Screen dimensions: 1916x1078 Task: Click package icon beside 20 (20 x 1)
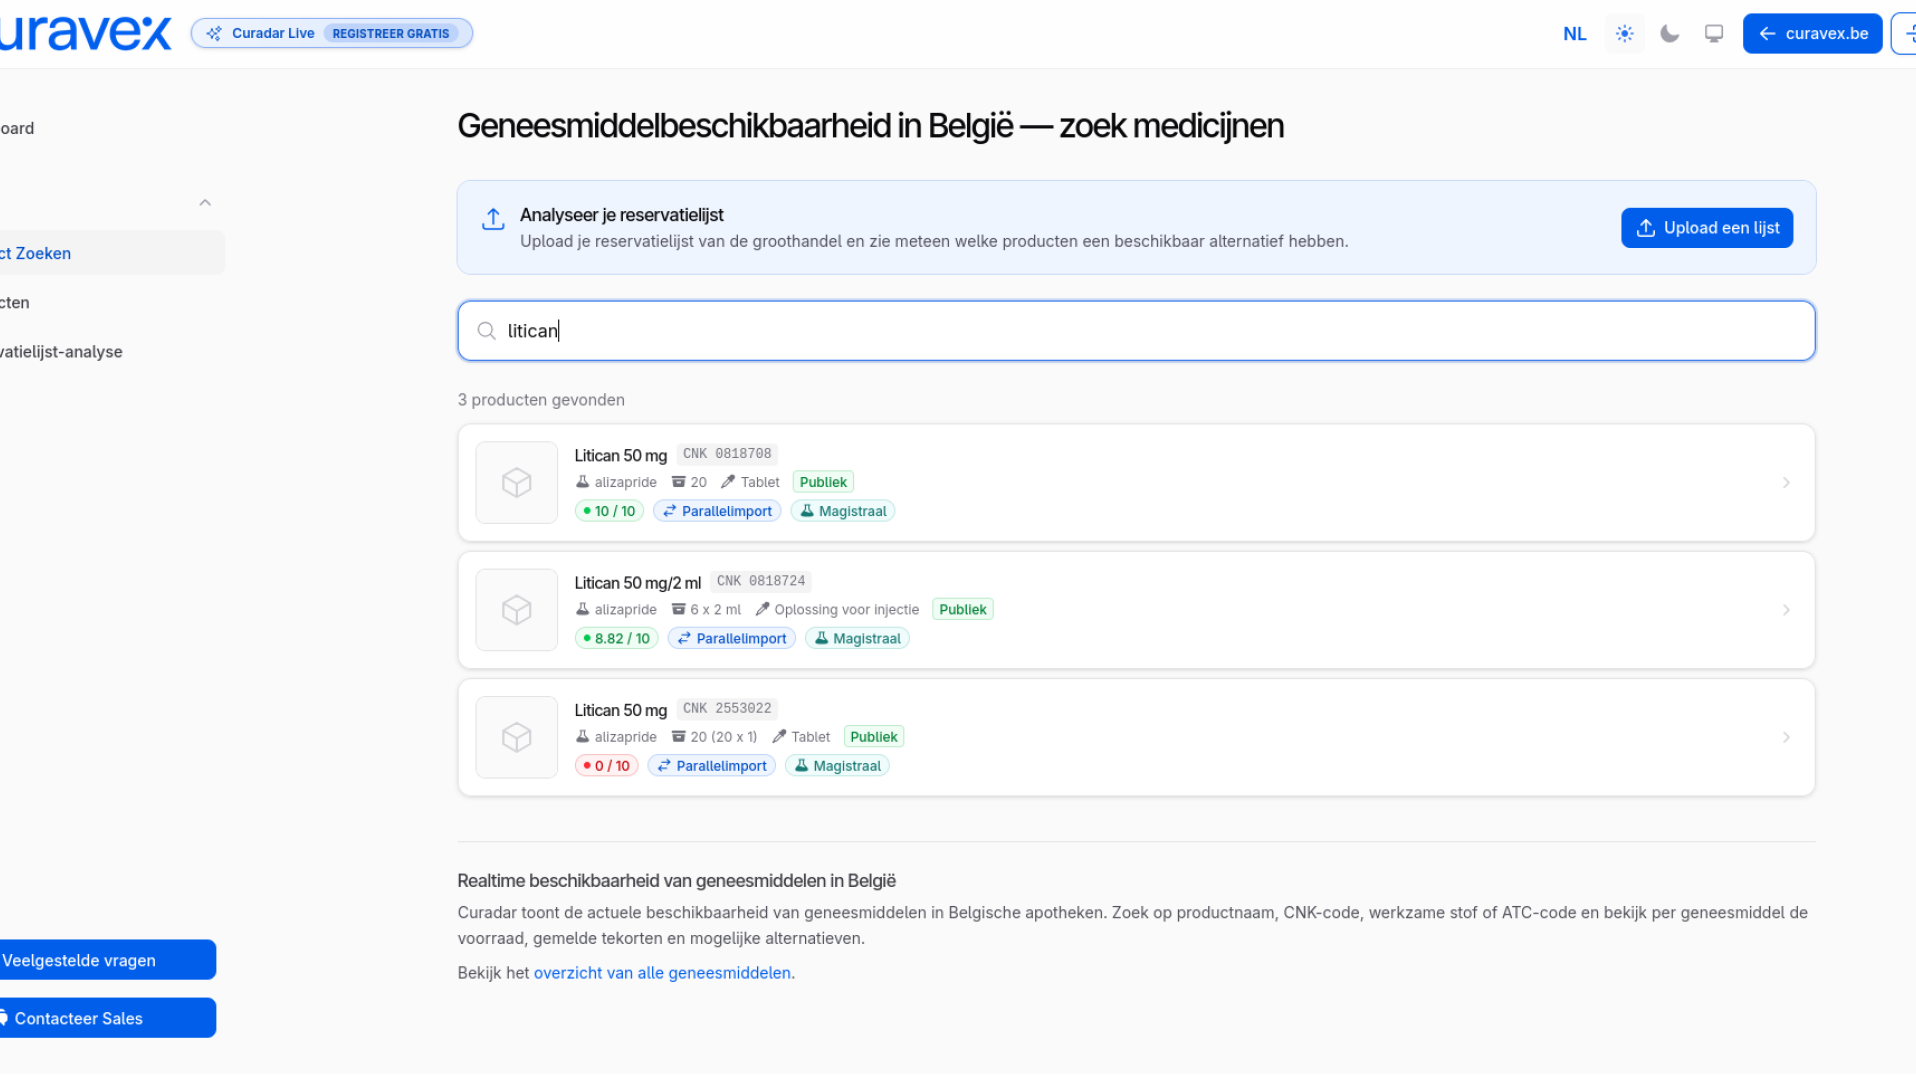coord(679,737)
